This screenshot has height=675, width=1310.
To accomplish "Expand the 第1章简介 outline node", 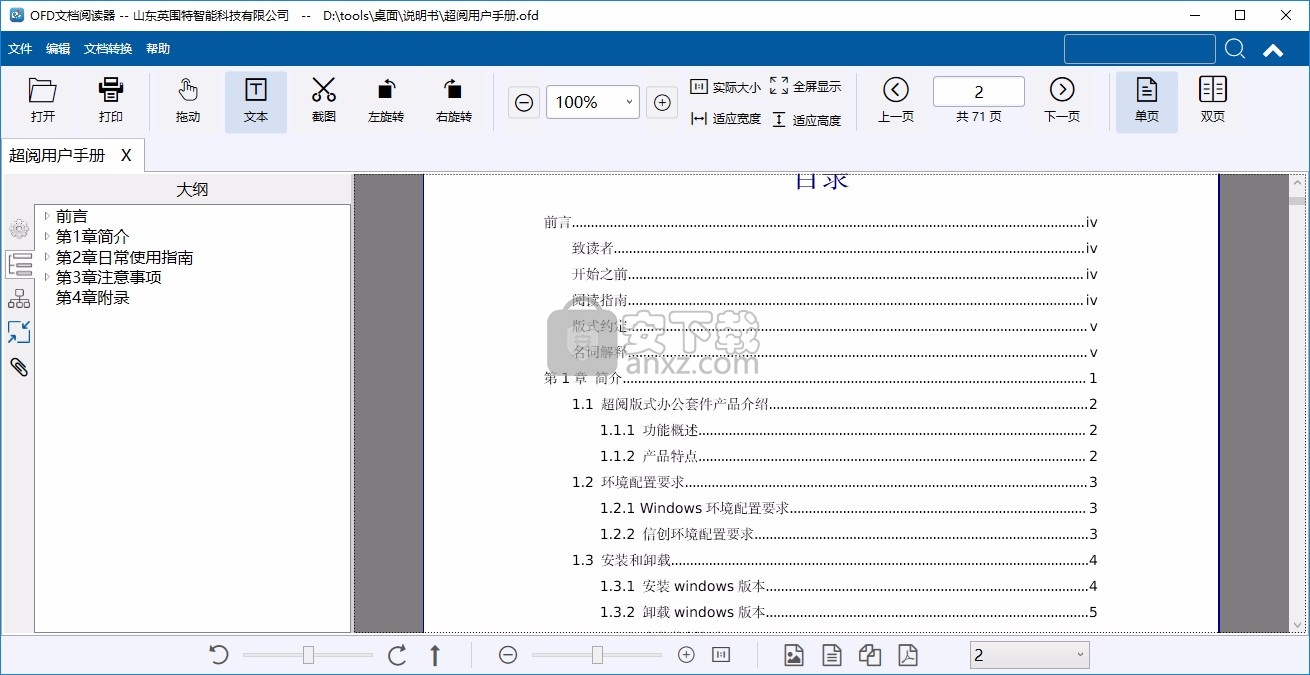I will coord(47,237).
